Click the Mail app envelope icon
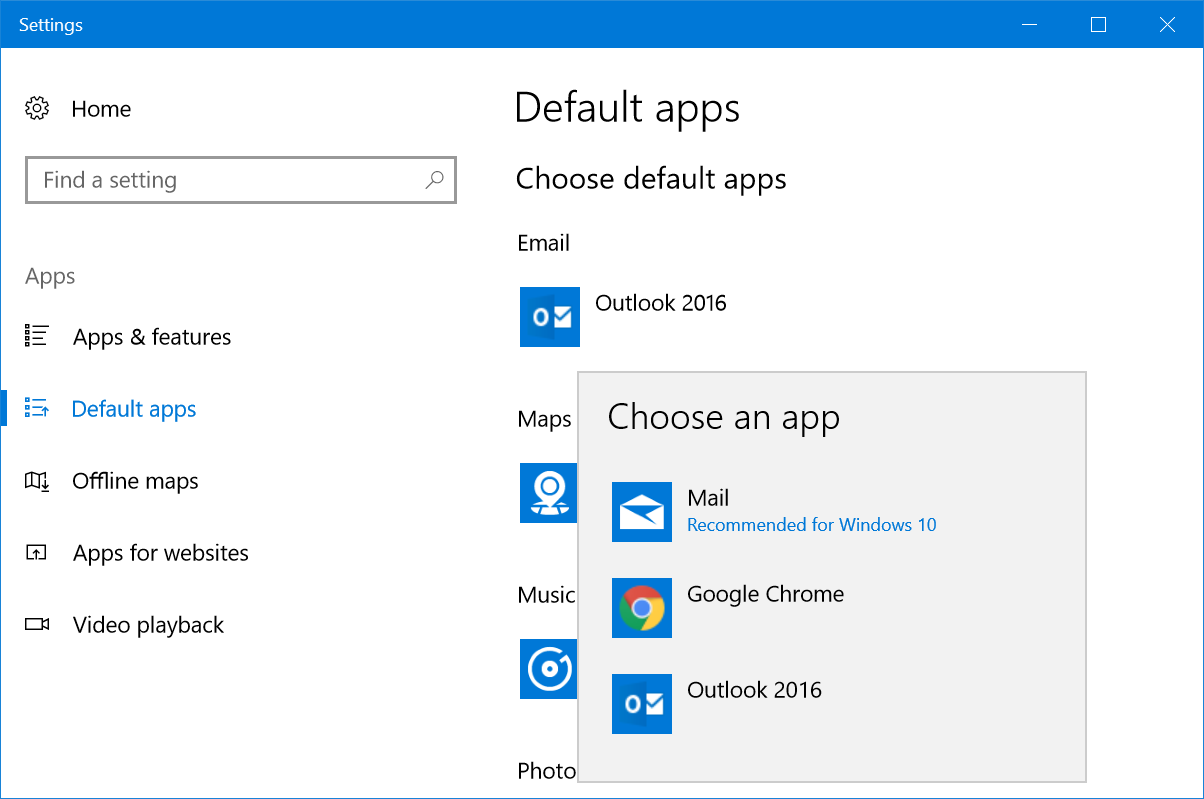Viewport: 1204px width, 799px height. (x=641, y=513)
